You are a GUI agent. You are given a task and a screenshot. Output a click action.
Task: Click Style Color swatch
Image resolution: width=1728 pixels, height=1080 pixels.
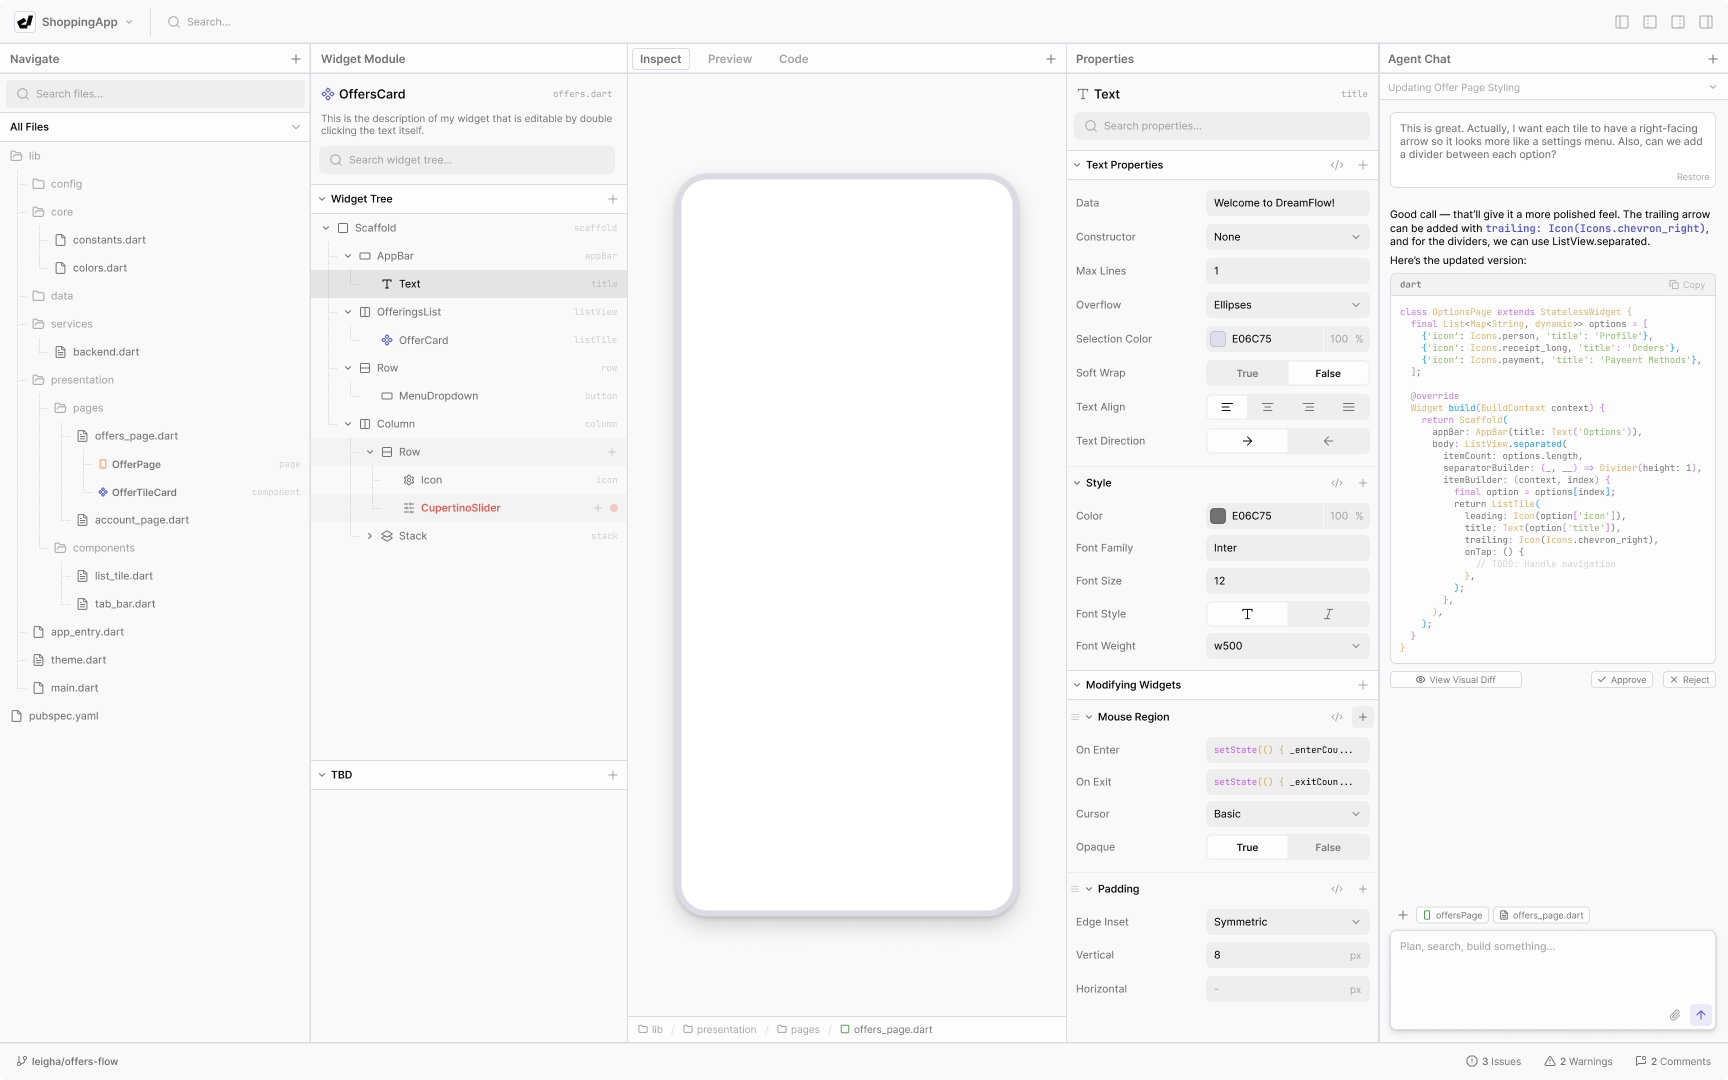pos(1218,516)
